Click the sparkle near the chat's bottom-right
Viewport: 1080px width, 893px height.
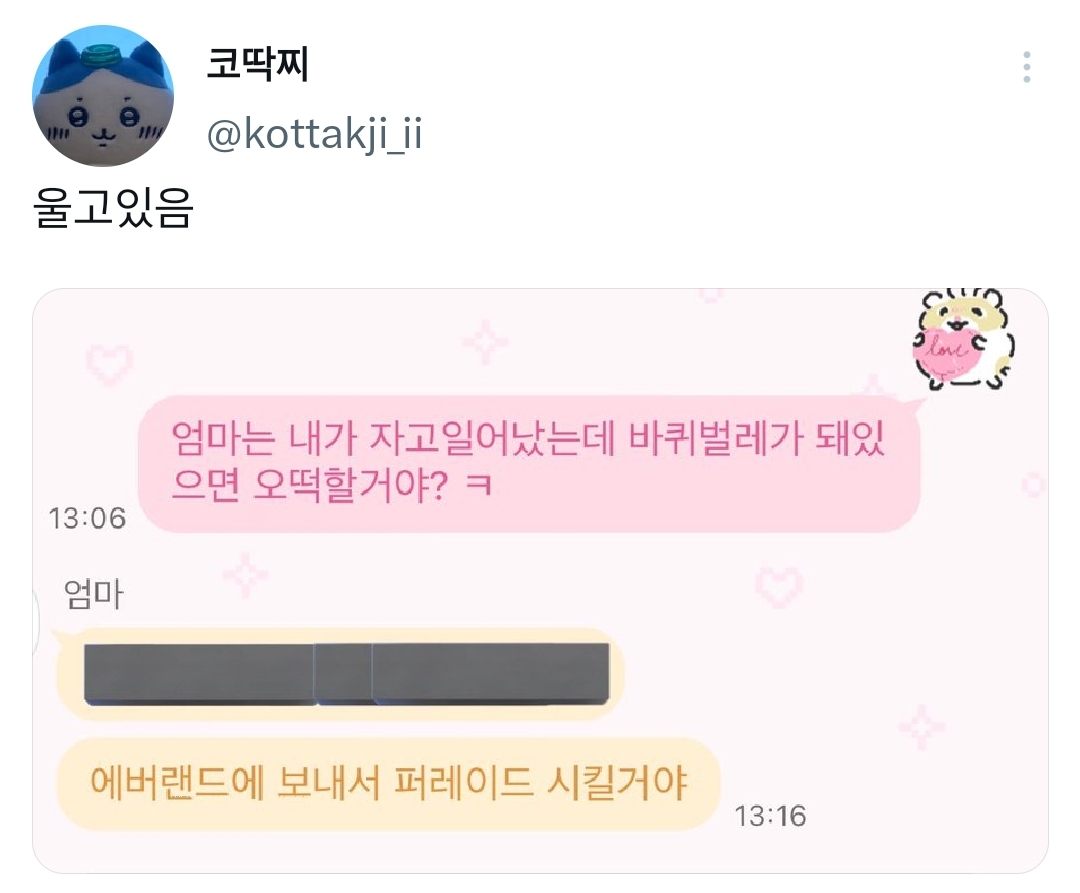coord(921,727)
